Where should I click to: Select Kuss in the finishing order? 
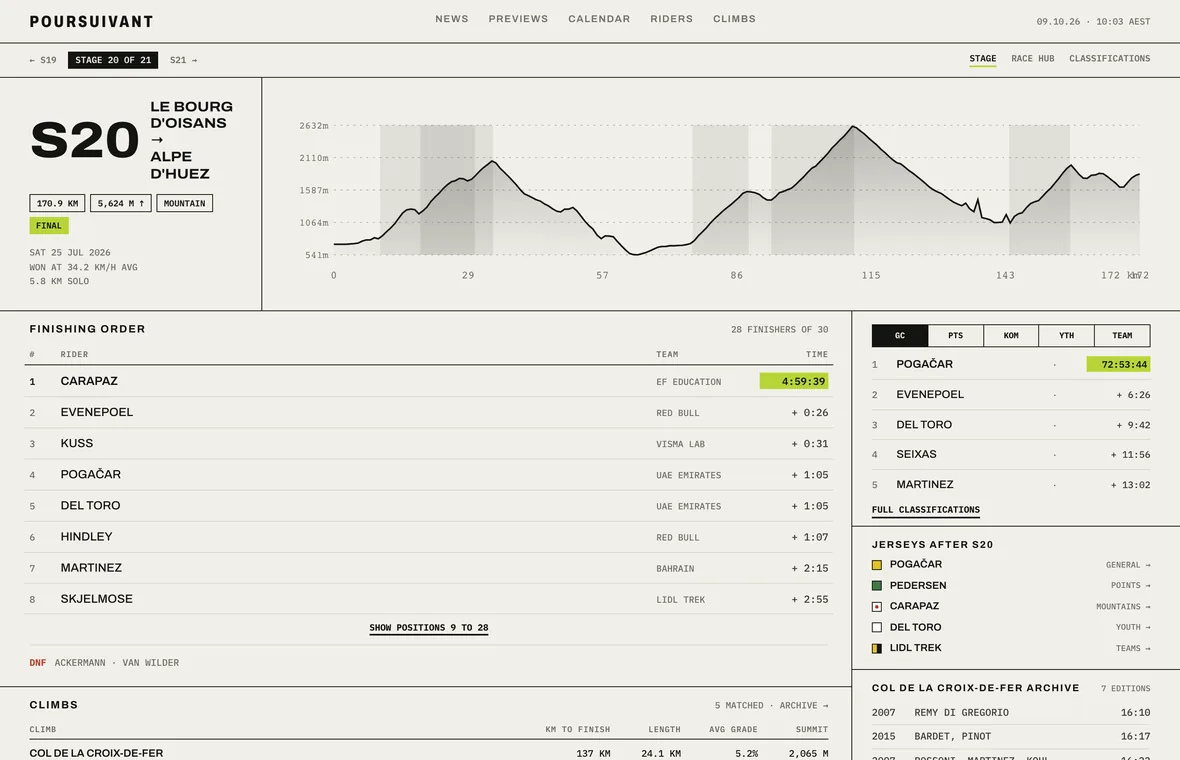[x=429, y=444]
